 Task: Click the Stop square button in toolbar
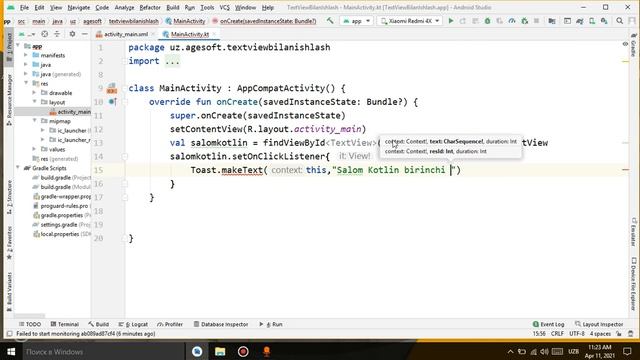pyautogui.click(x=536, y=20)
